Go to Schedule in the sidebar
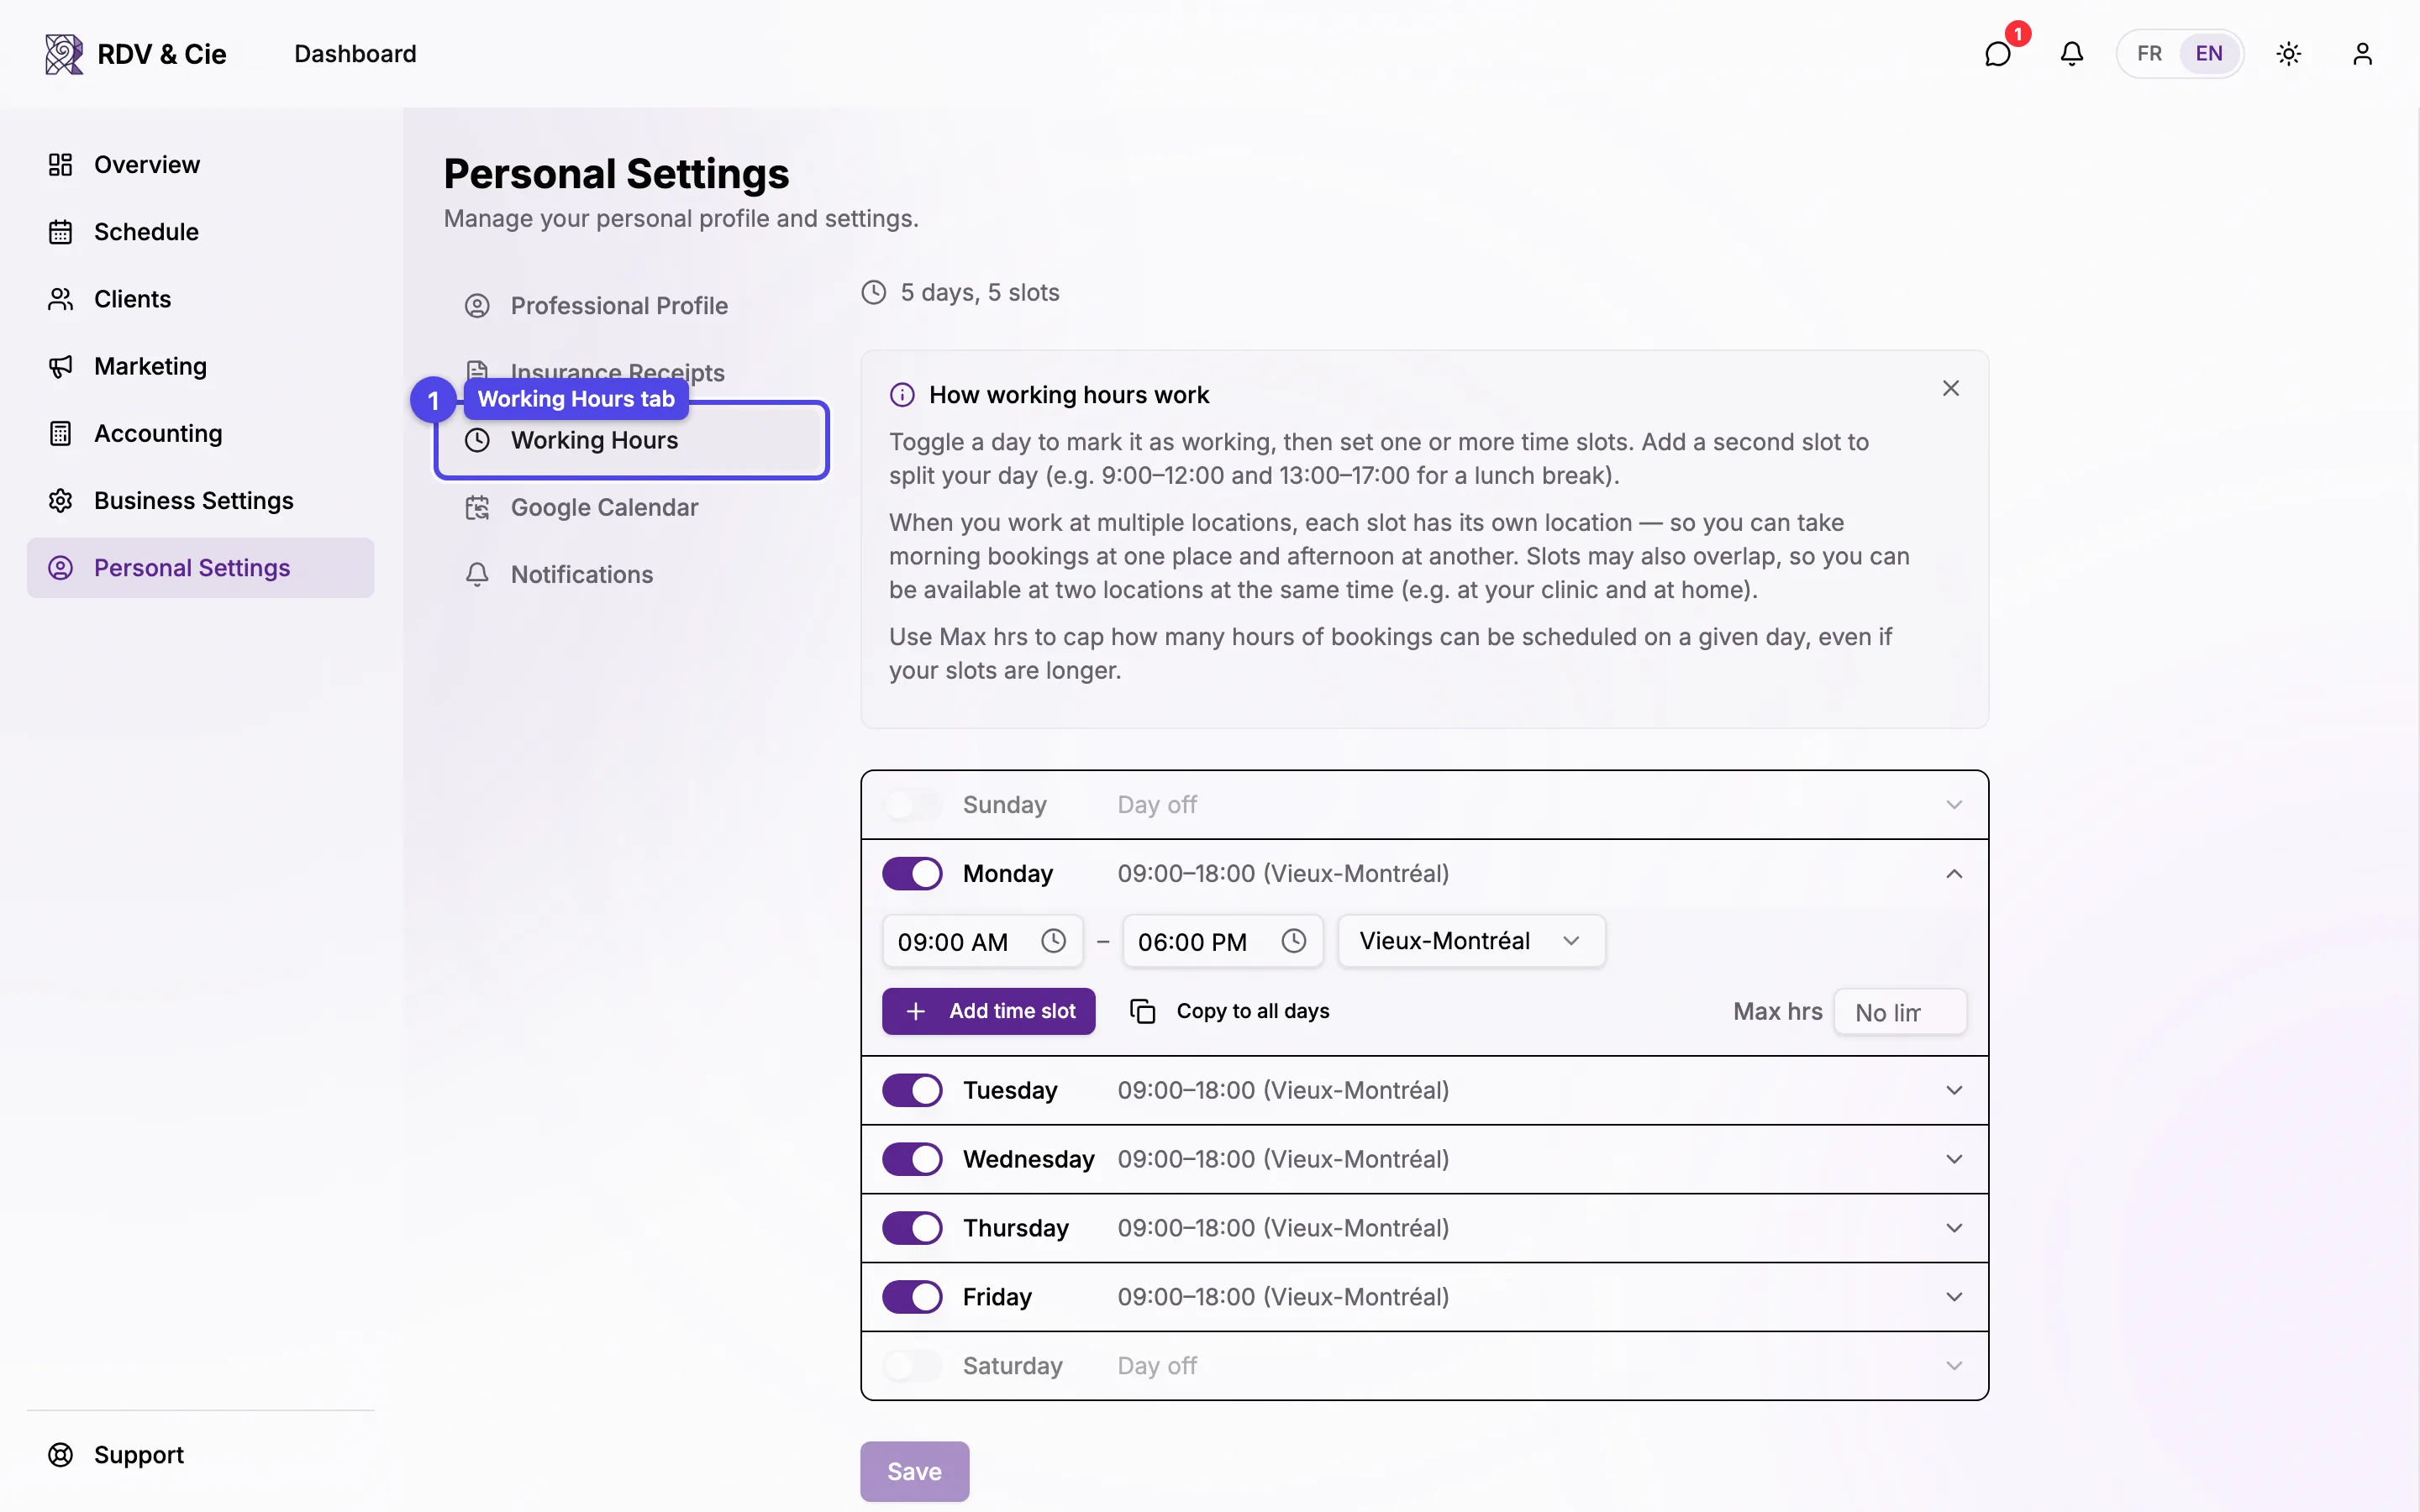Viewport: 2420px width, 1512px height. 200,232
